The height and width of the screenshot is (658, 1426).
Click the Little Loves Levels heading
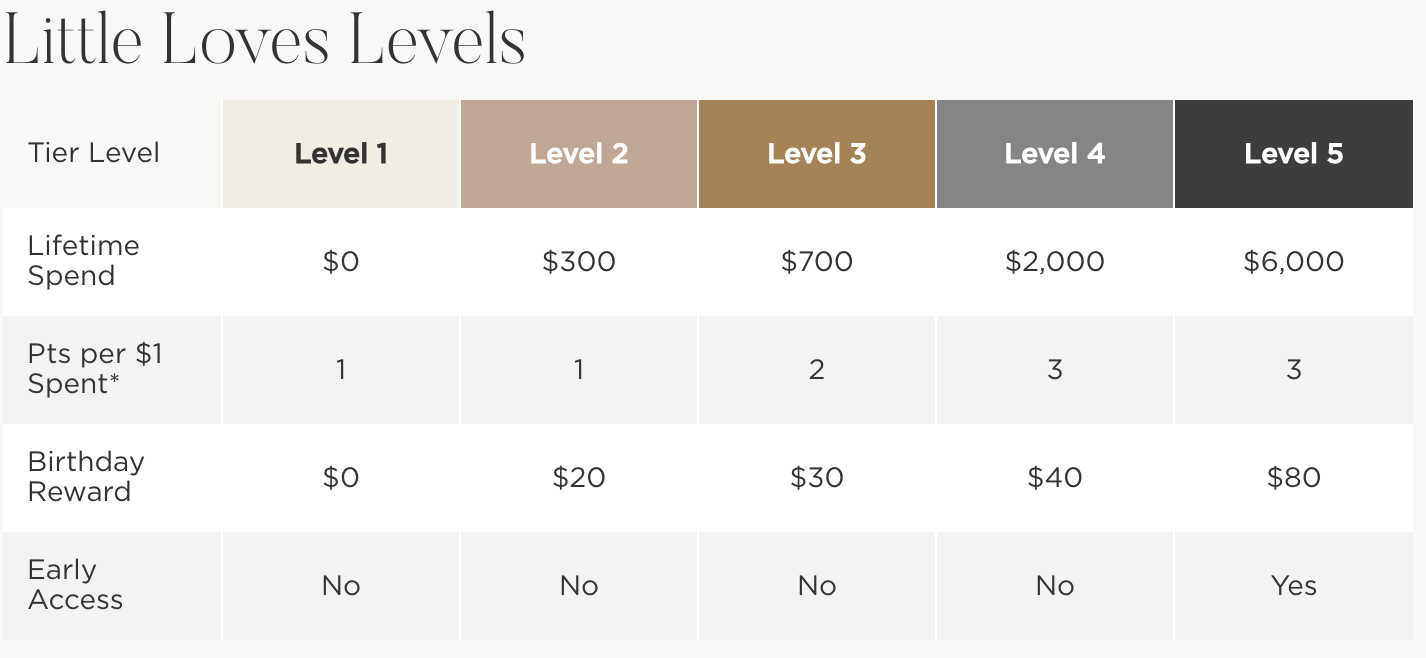(265, 42)
